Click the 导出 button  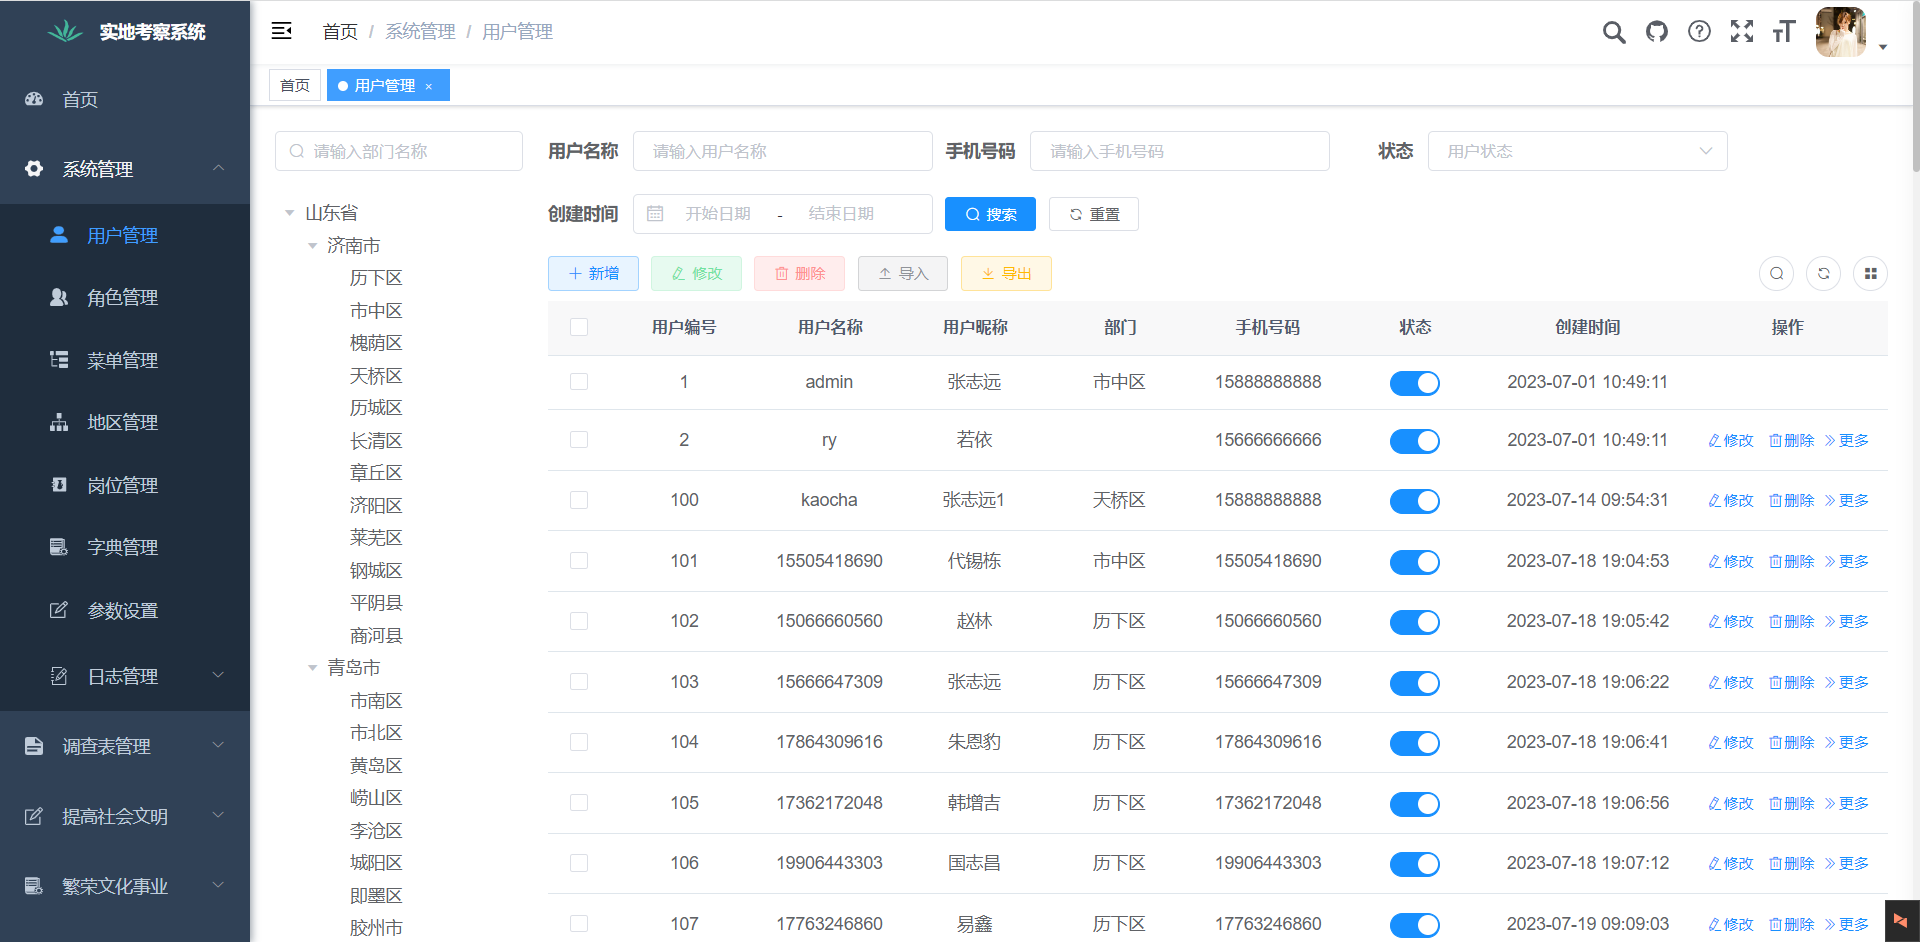tap(1006, 273)
